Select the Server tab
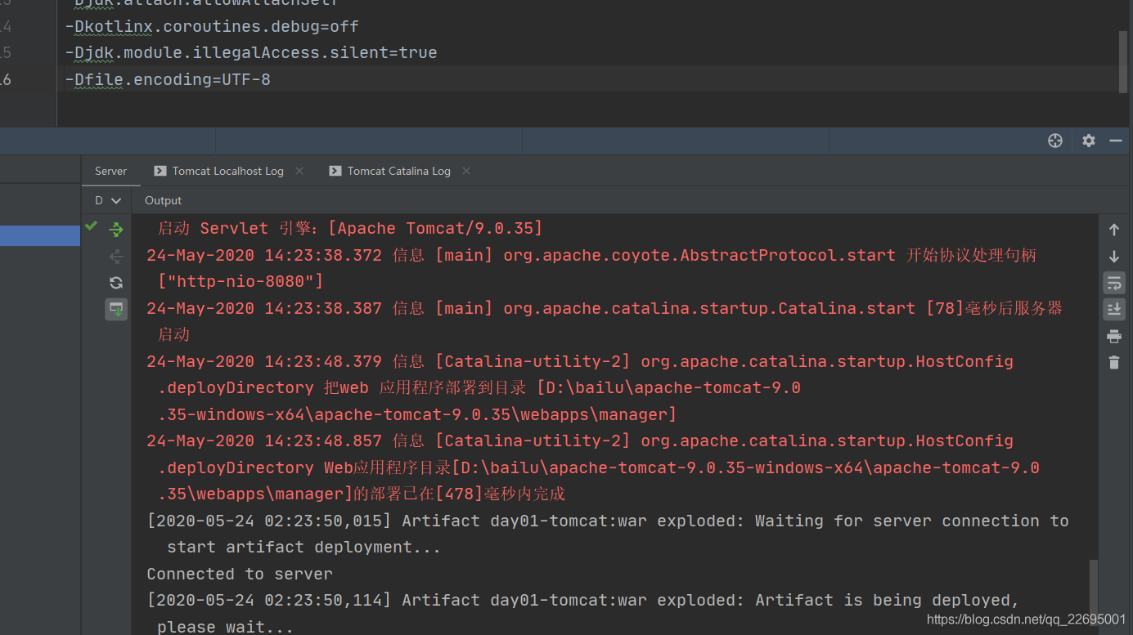Viewport: 1133px width, 635px height. 111,171
